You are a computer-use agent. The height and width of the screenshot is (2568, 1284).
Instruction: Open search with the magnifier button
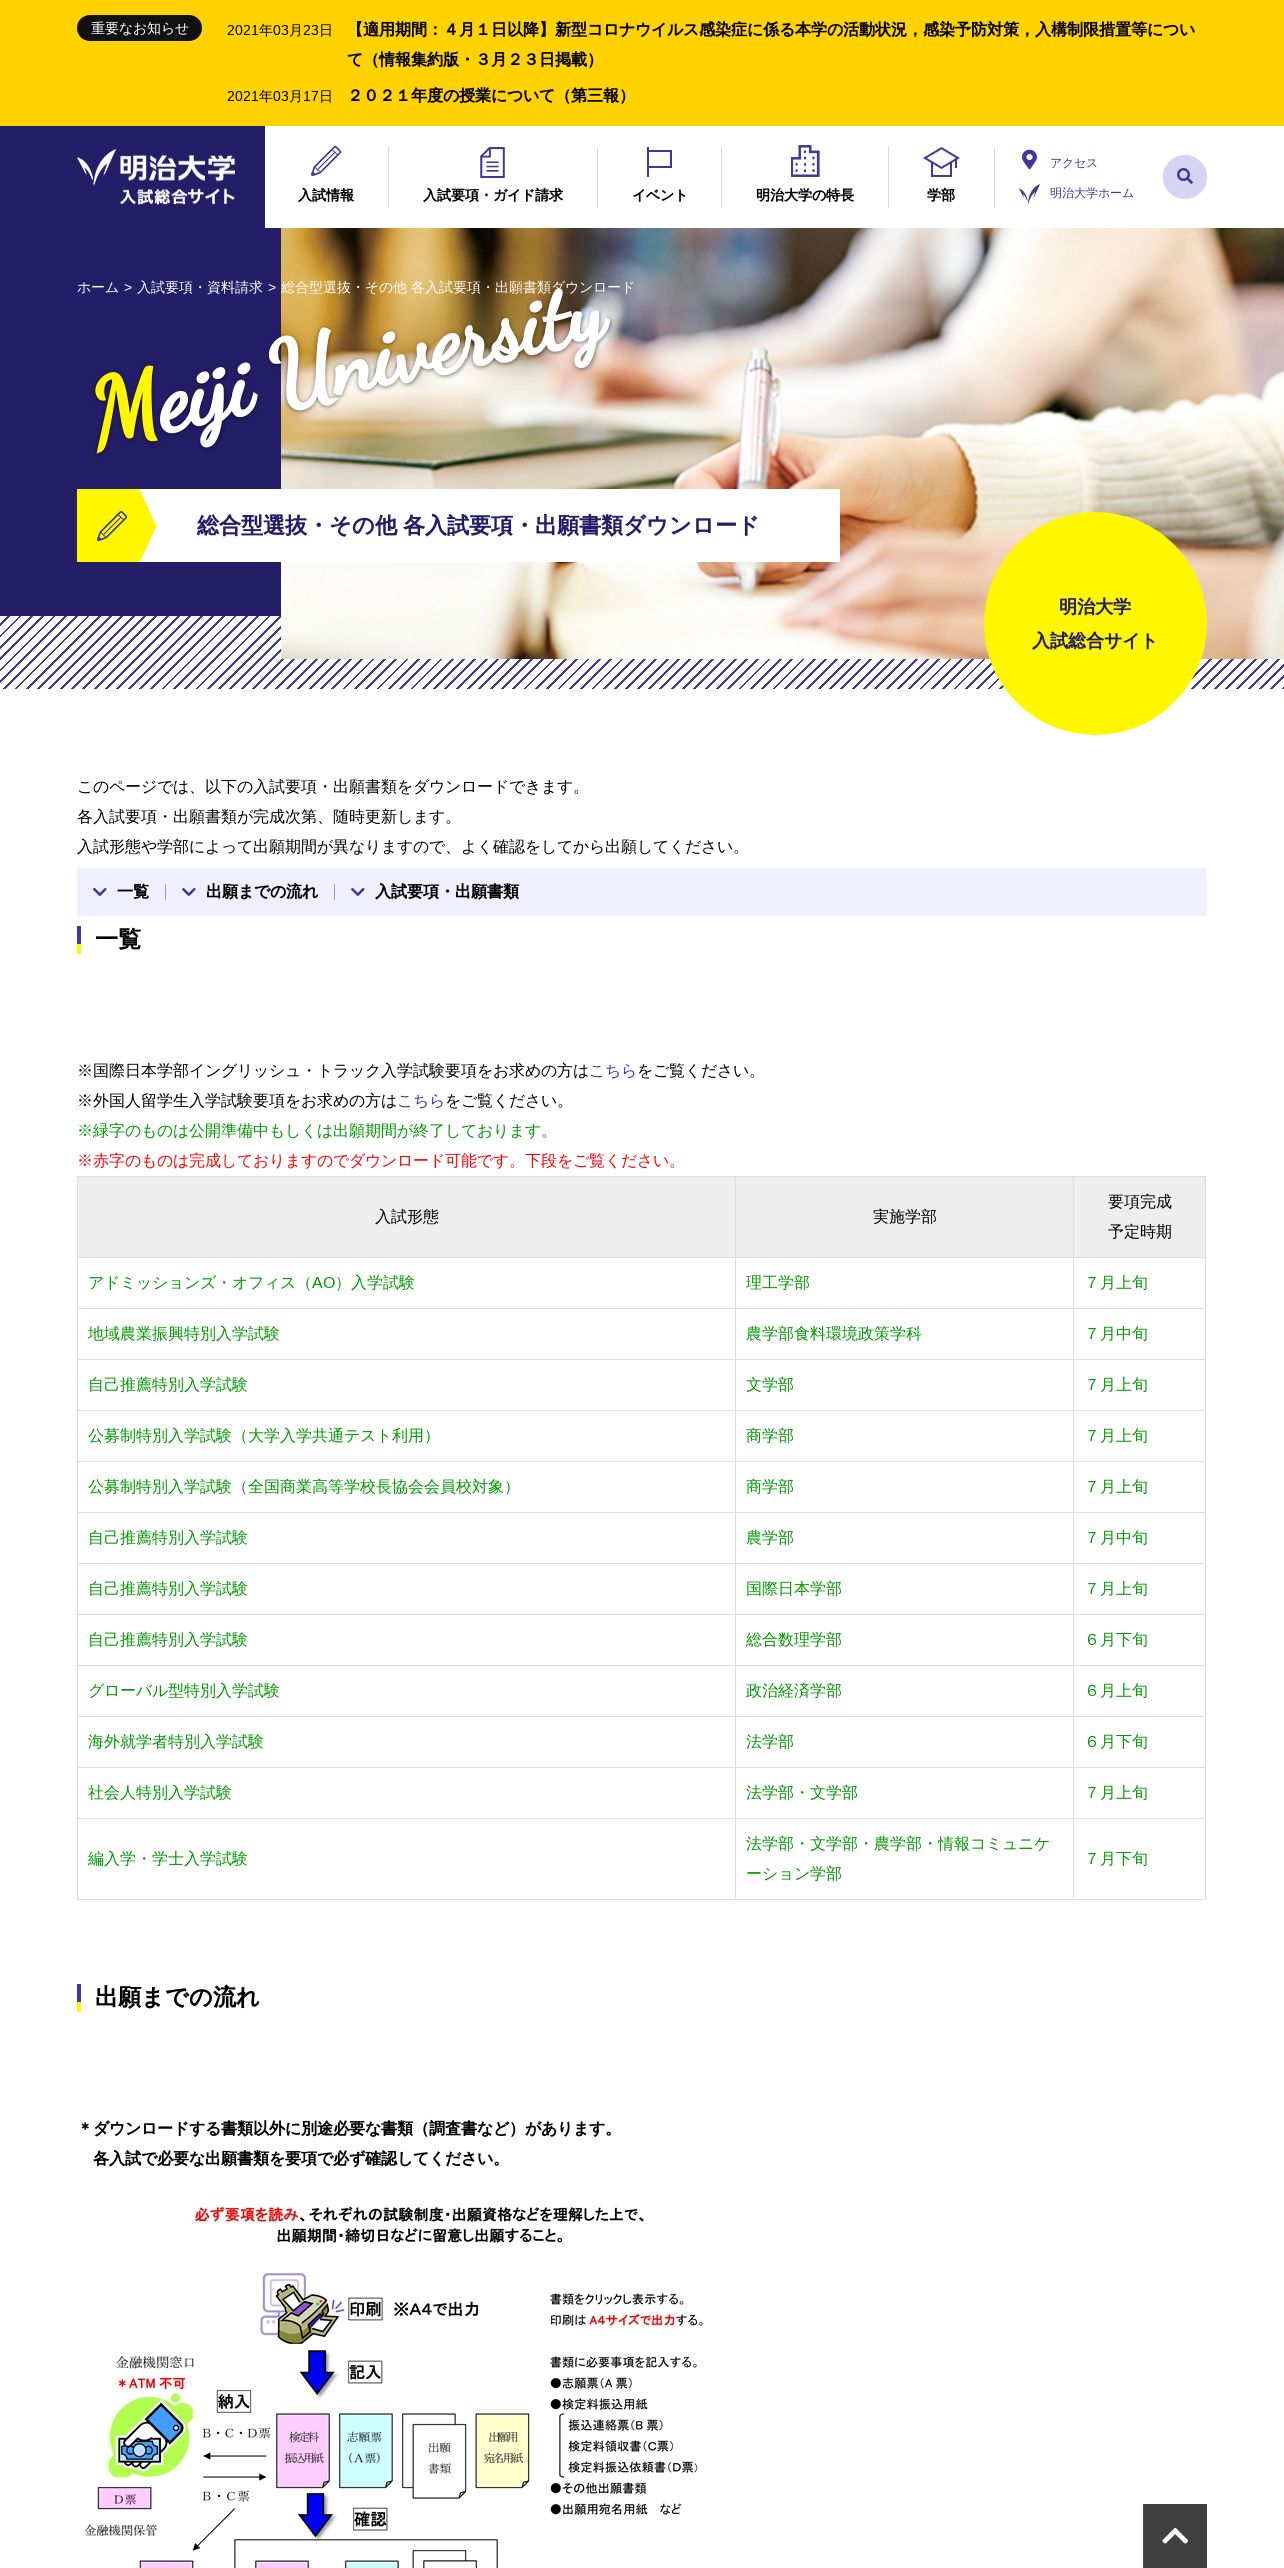pos(1184,177)
